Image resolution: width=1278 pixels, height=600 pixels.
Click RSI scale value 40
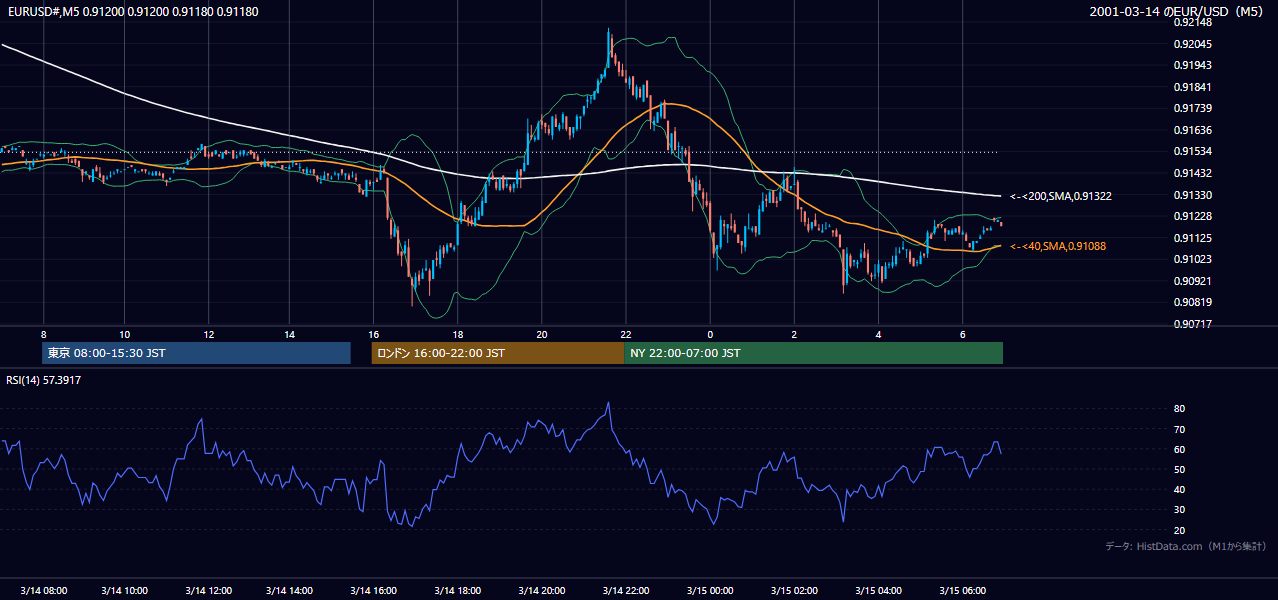coord(1179,489)
